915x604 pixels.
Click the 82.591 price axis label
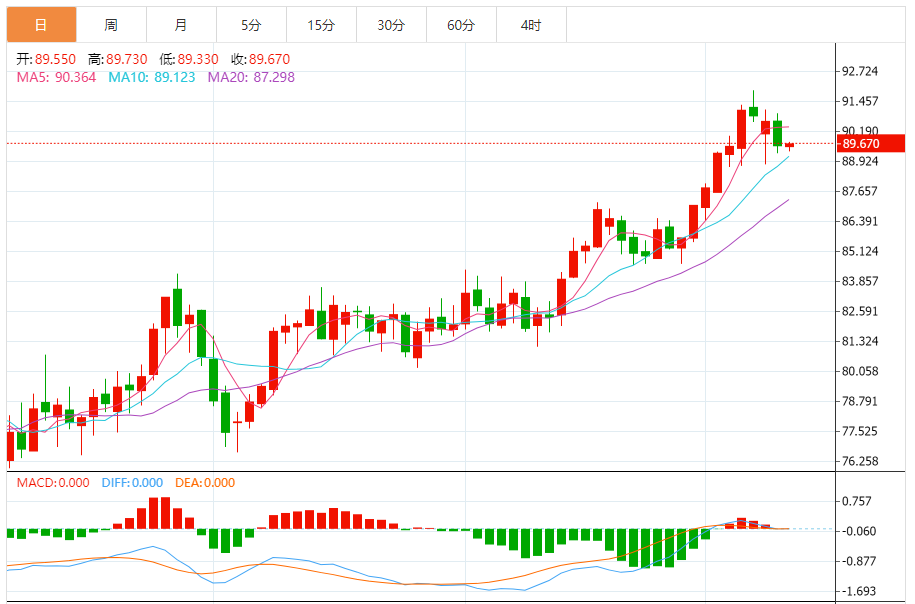(860, 311)
